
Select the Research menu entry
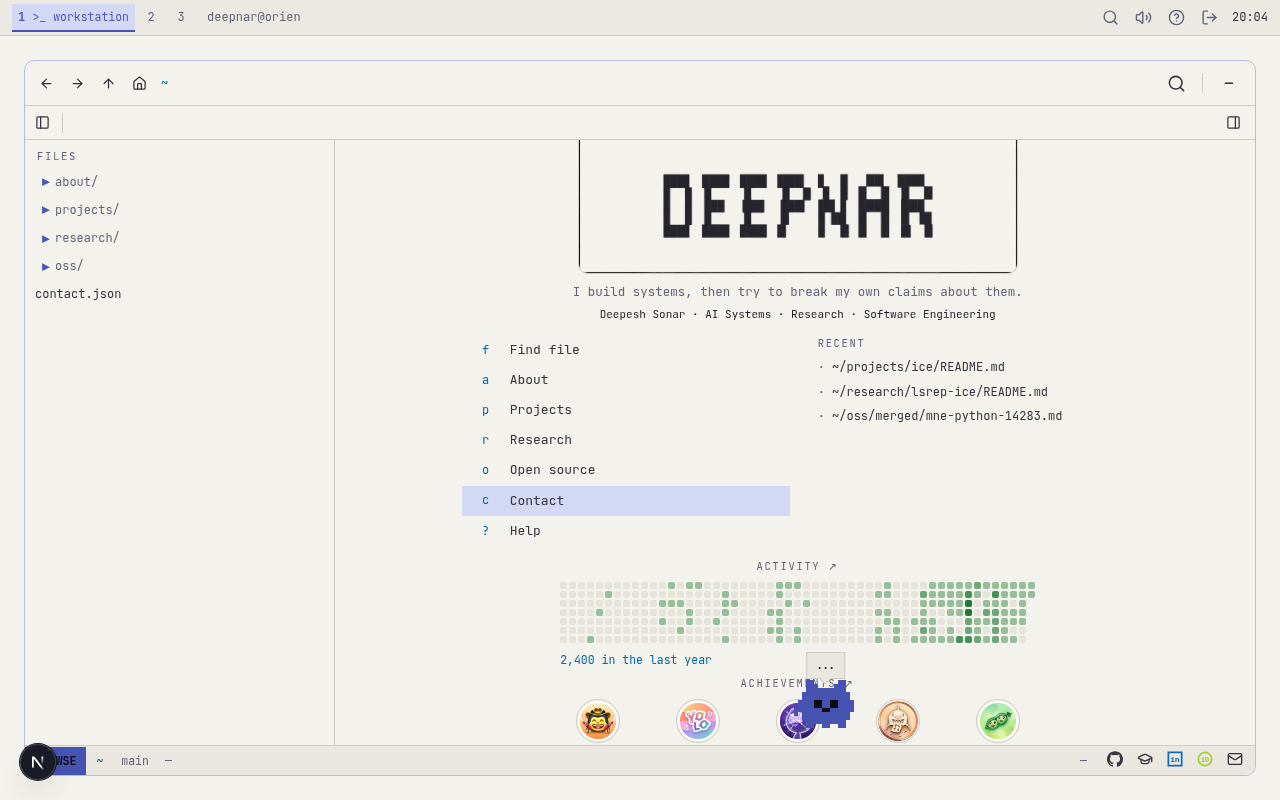coord(626,440)
